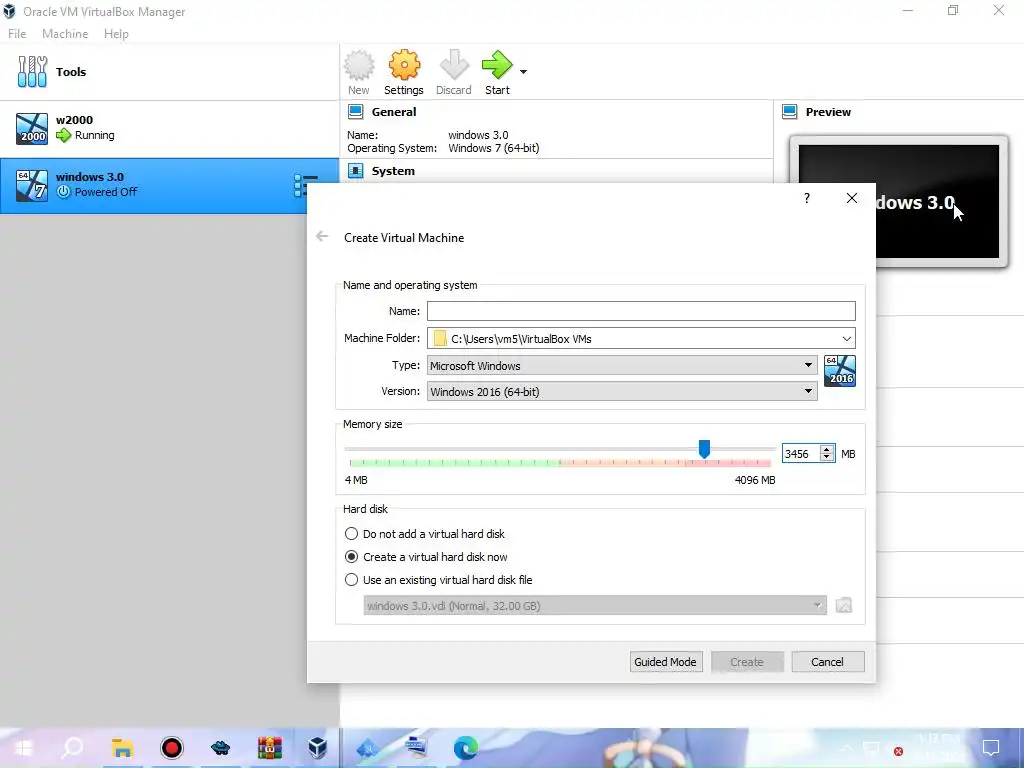
Task: Close the Create Virtual Machine dialog
Action: click(x=852, y=198)
